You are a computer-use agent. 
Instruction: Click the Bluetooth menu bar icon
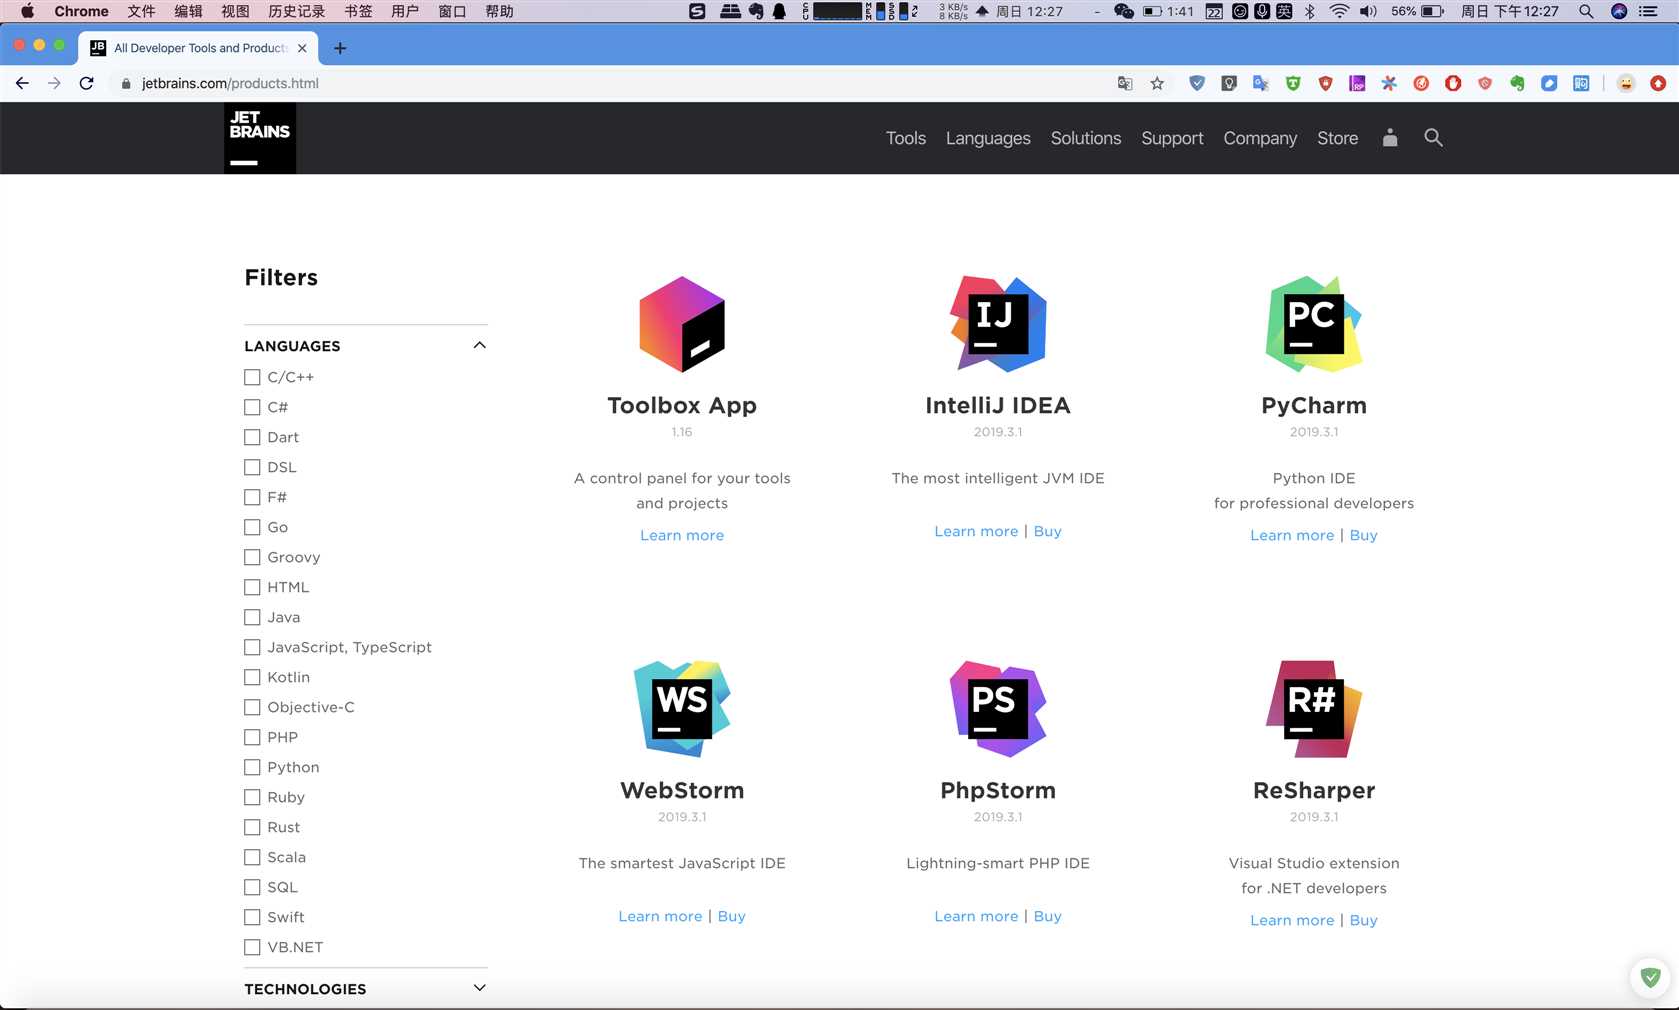[1309, 11]
